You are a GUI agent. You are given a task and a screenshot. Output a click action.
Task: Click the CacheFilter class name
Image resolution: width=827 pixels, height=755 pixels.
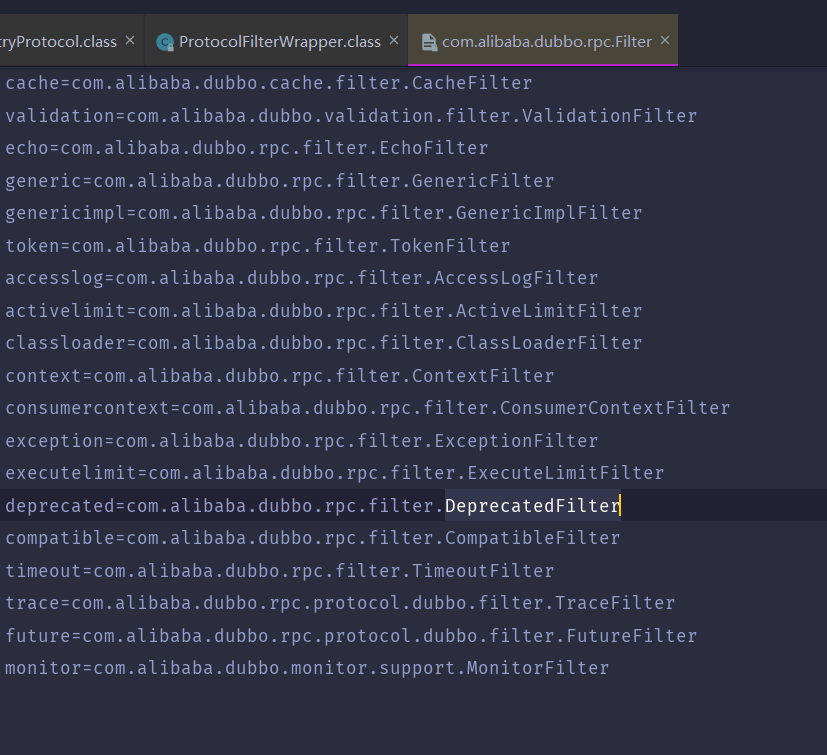[472, 83]
